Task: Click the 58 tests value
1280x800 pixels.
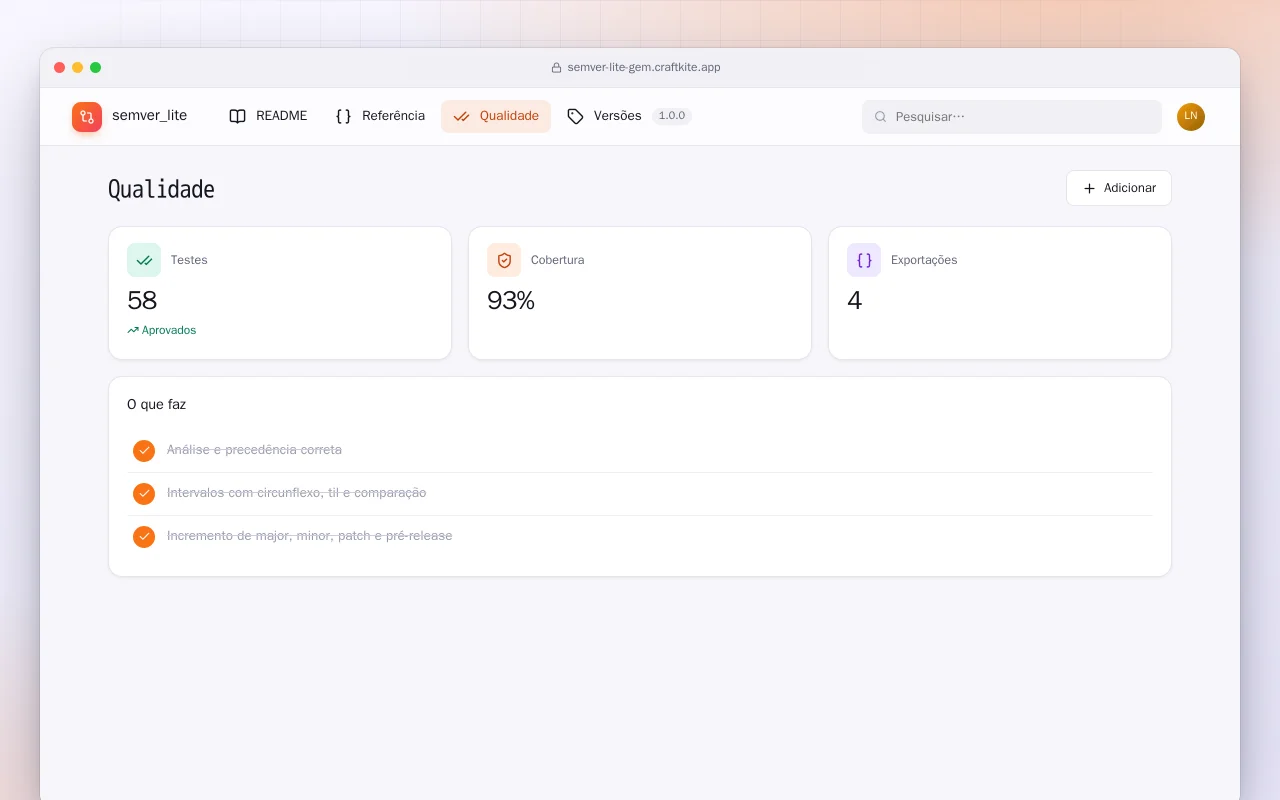Action: (x=142, y=300)
